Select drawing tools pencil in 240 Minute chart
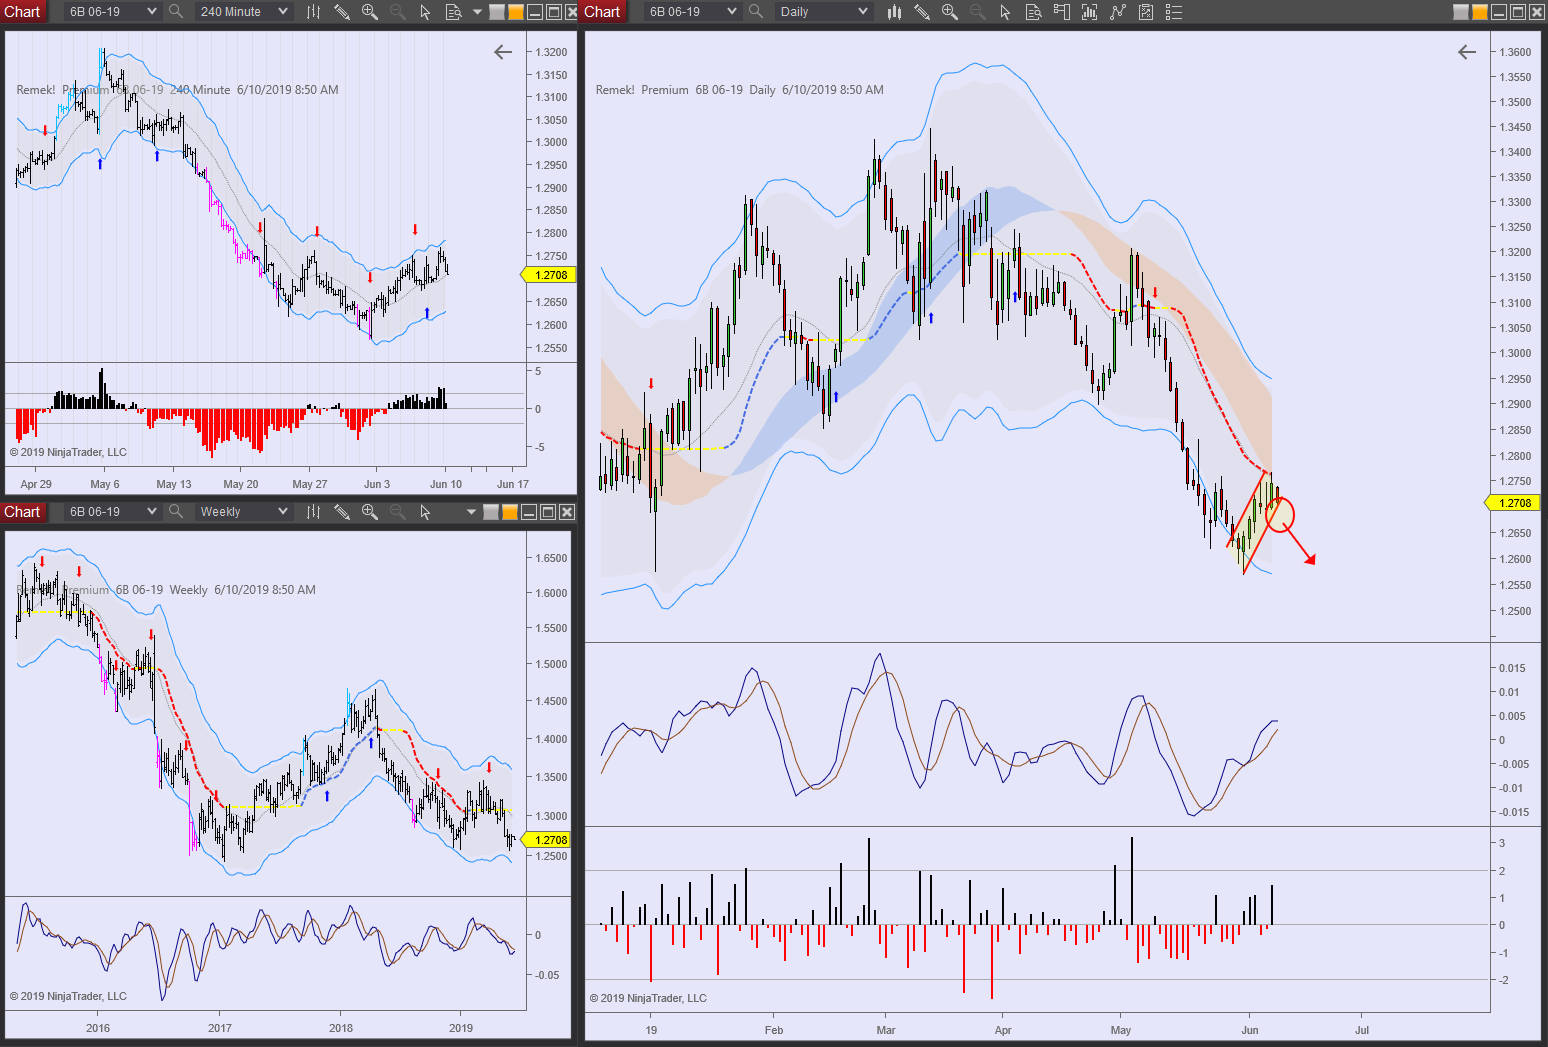 click(342, 11)
